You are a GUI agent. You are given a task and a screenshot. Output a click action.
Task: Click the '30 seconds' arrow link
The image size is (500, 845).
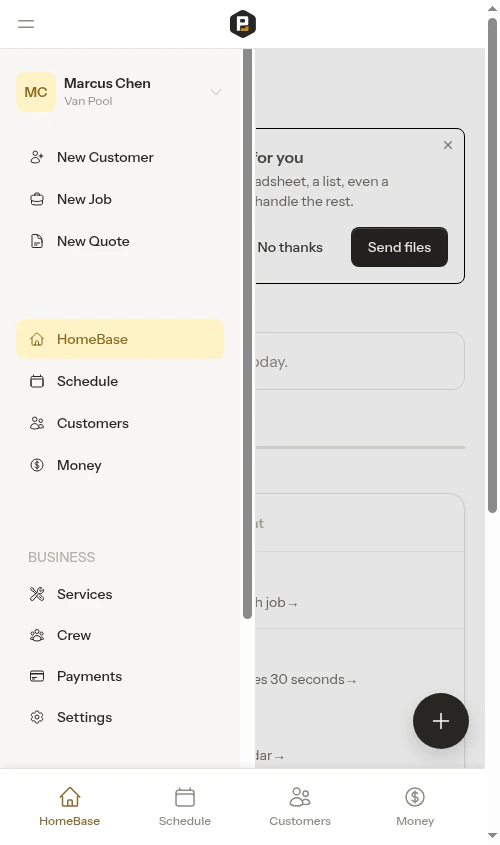pos(305,680)
